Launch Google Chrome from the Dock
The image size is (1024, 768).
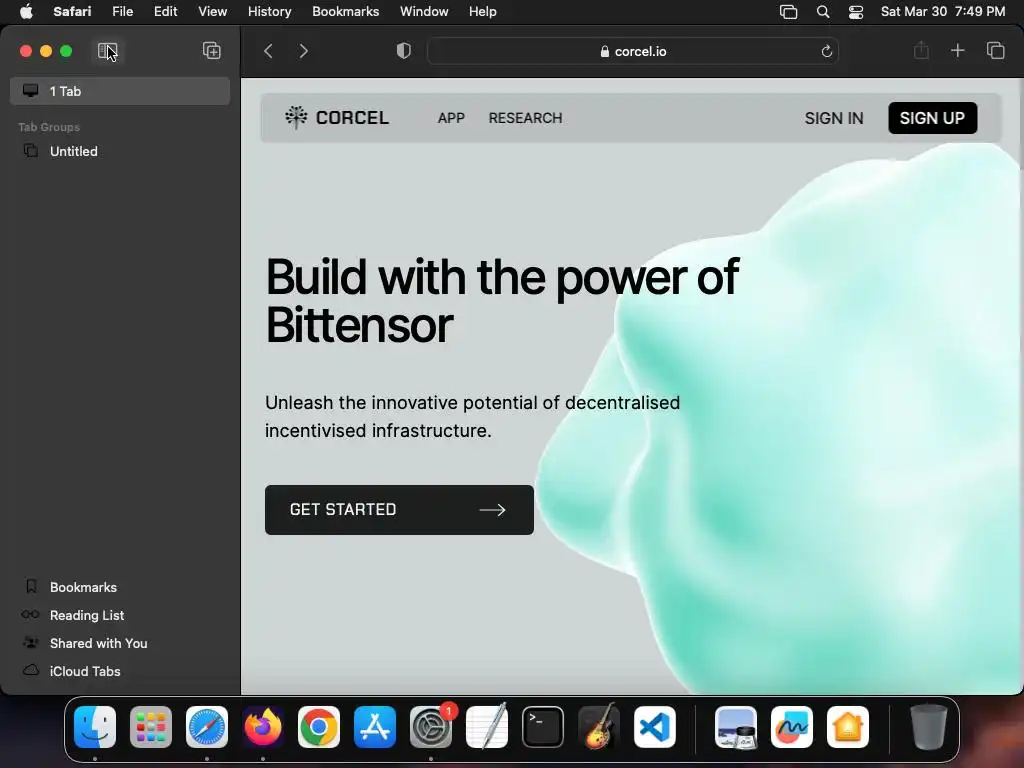(319, 727)
